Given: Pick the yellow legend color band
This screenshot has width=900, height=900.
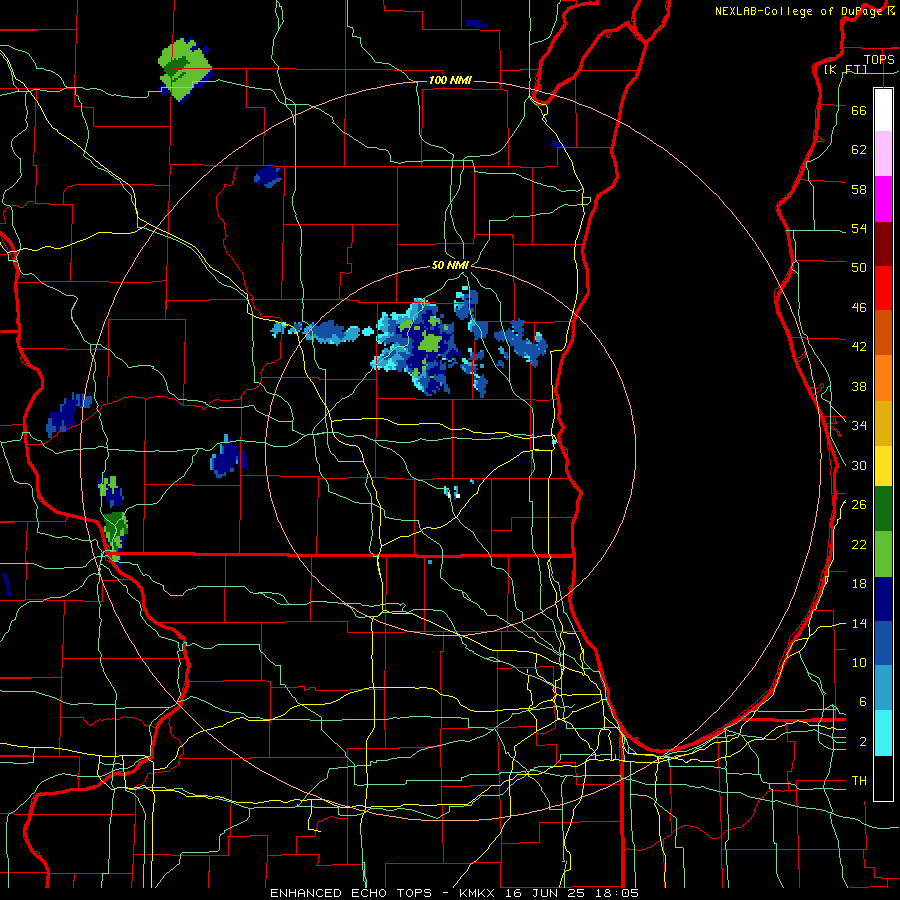Looking at the screenshot, I should [883, 466].
